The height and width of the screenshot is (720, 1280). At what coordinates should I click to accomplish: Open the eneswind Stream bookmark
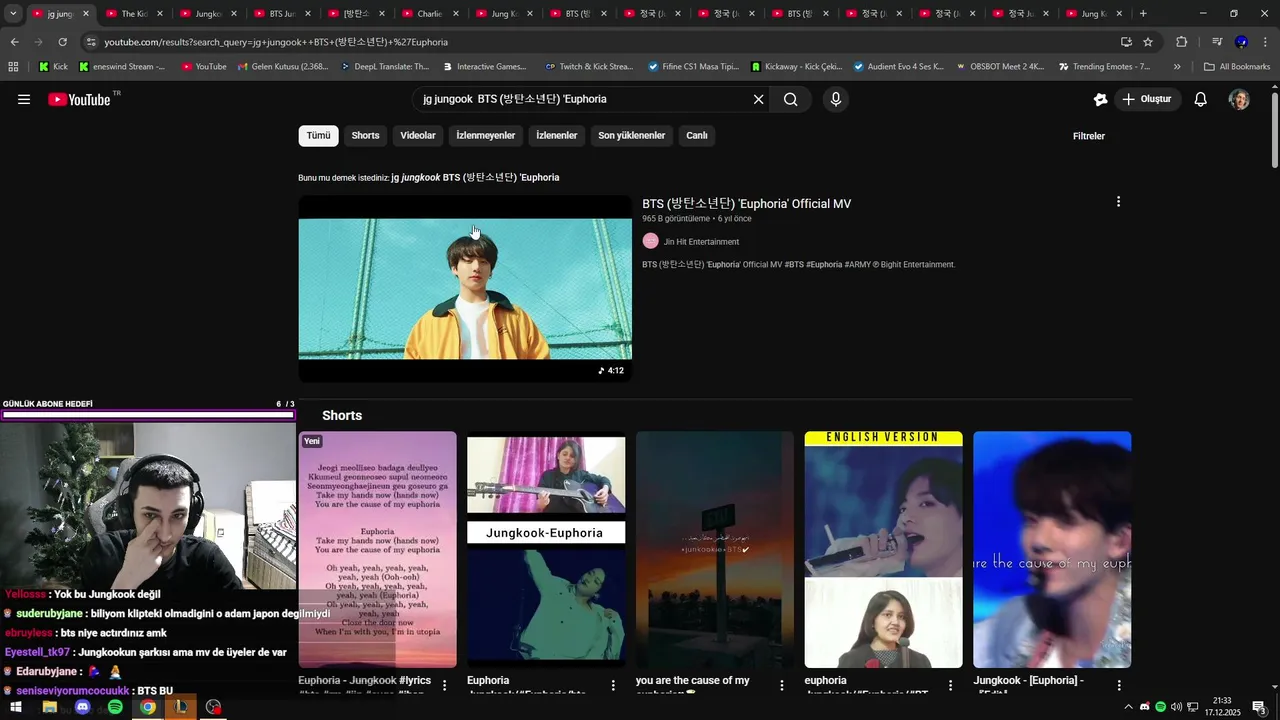pos(123,67)
